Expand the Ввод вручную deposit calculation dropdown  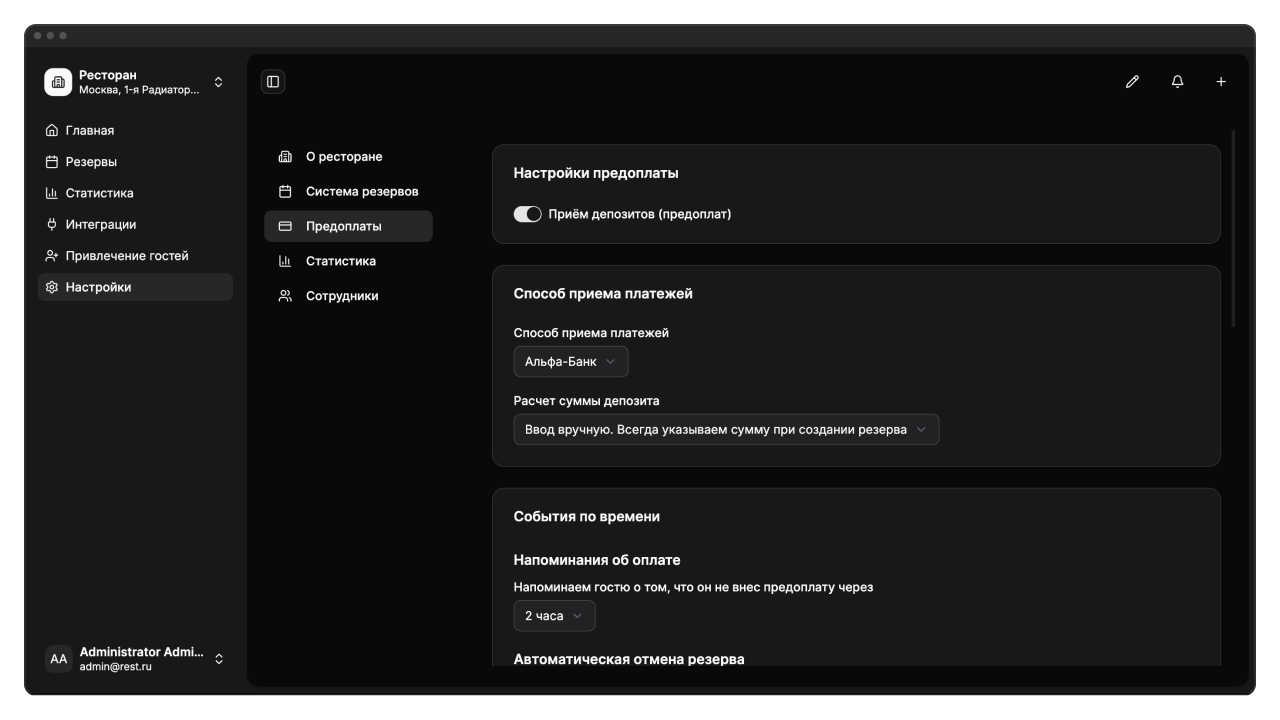tap(726, 430)
